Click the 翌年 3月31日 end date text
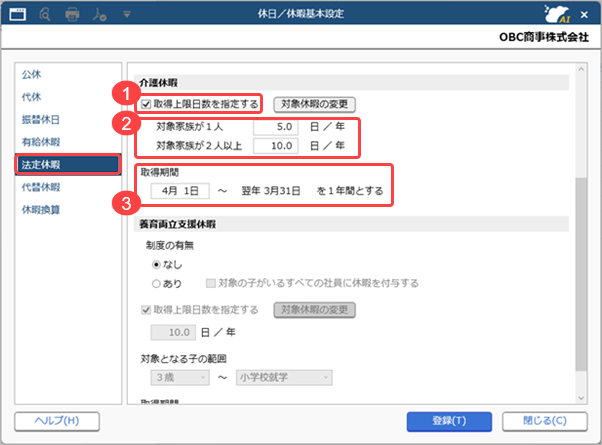The width and height of the screenshot is (602, 445). 271,191
